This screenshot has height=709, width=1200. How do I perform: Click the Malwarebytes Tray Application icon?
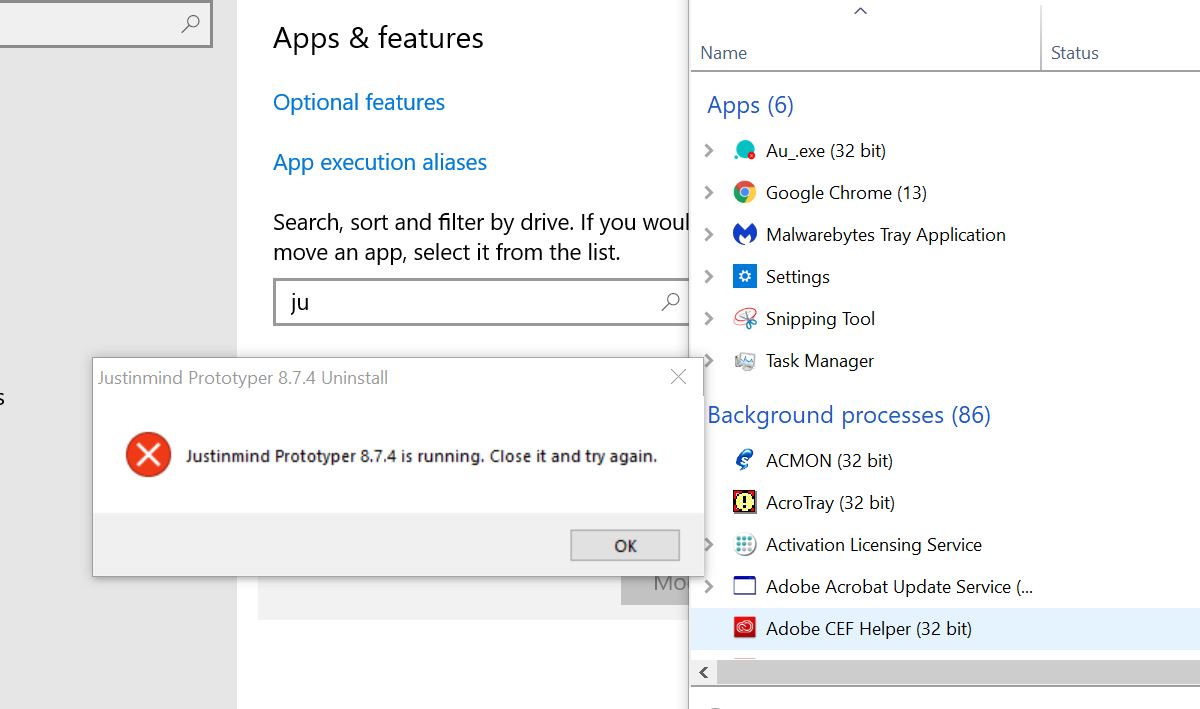pos(744,235)
